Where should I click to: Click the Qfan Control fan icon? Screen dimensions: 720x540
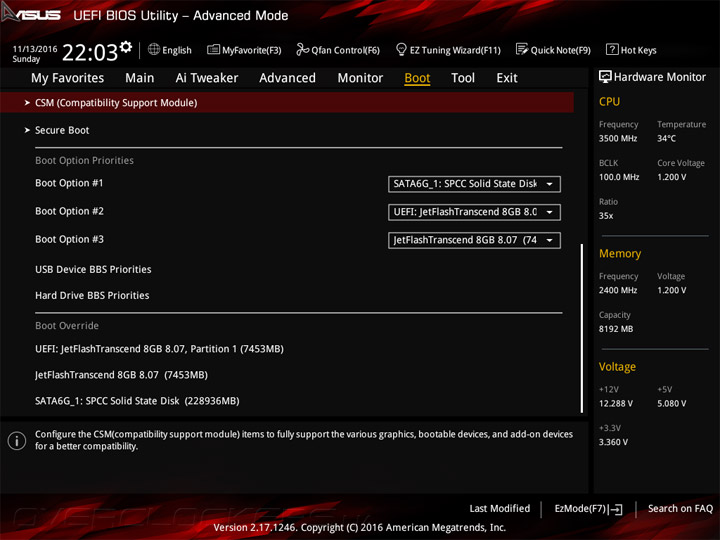[x=302, y=49]
